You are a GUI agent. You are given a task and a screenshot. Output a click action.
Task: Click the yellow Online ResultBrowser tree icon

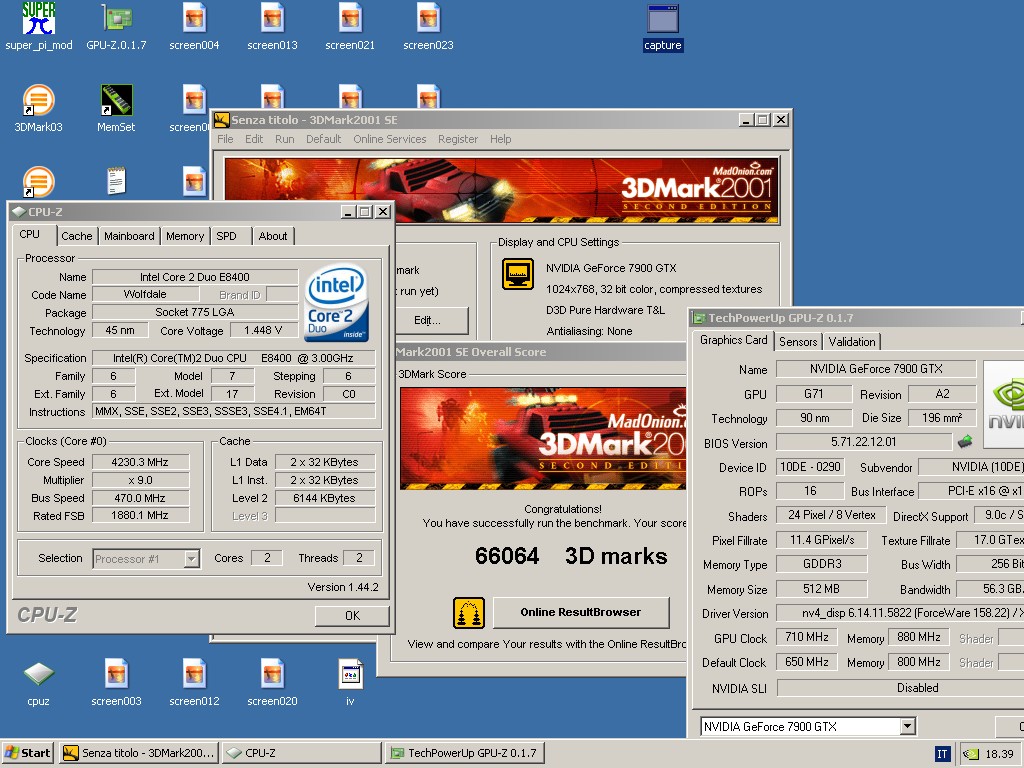[x=469, y=613]
